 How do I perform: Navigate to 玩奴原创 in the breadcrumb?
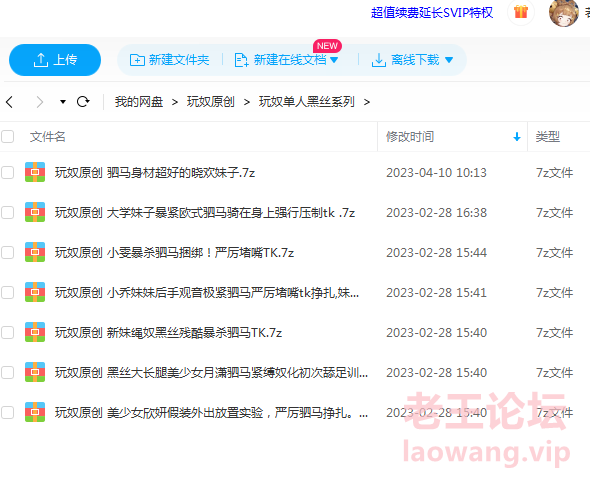[x=211, y=102]
